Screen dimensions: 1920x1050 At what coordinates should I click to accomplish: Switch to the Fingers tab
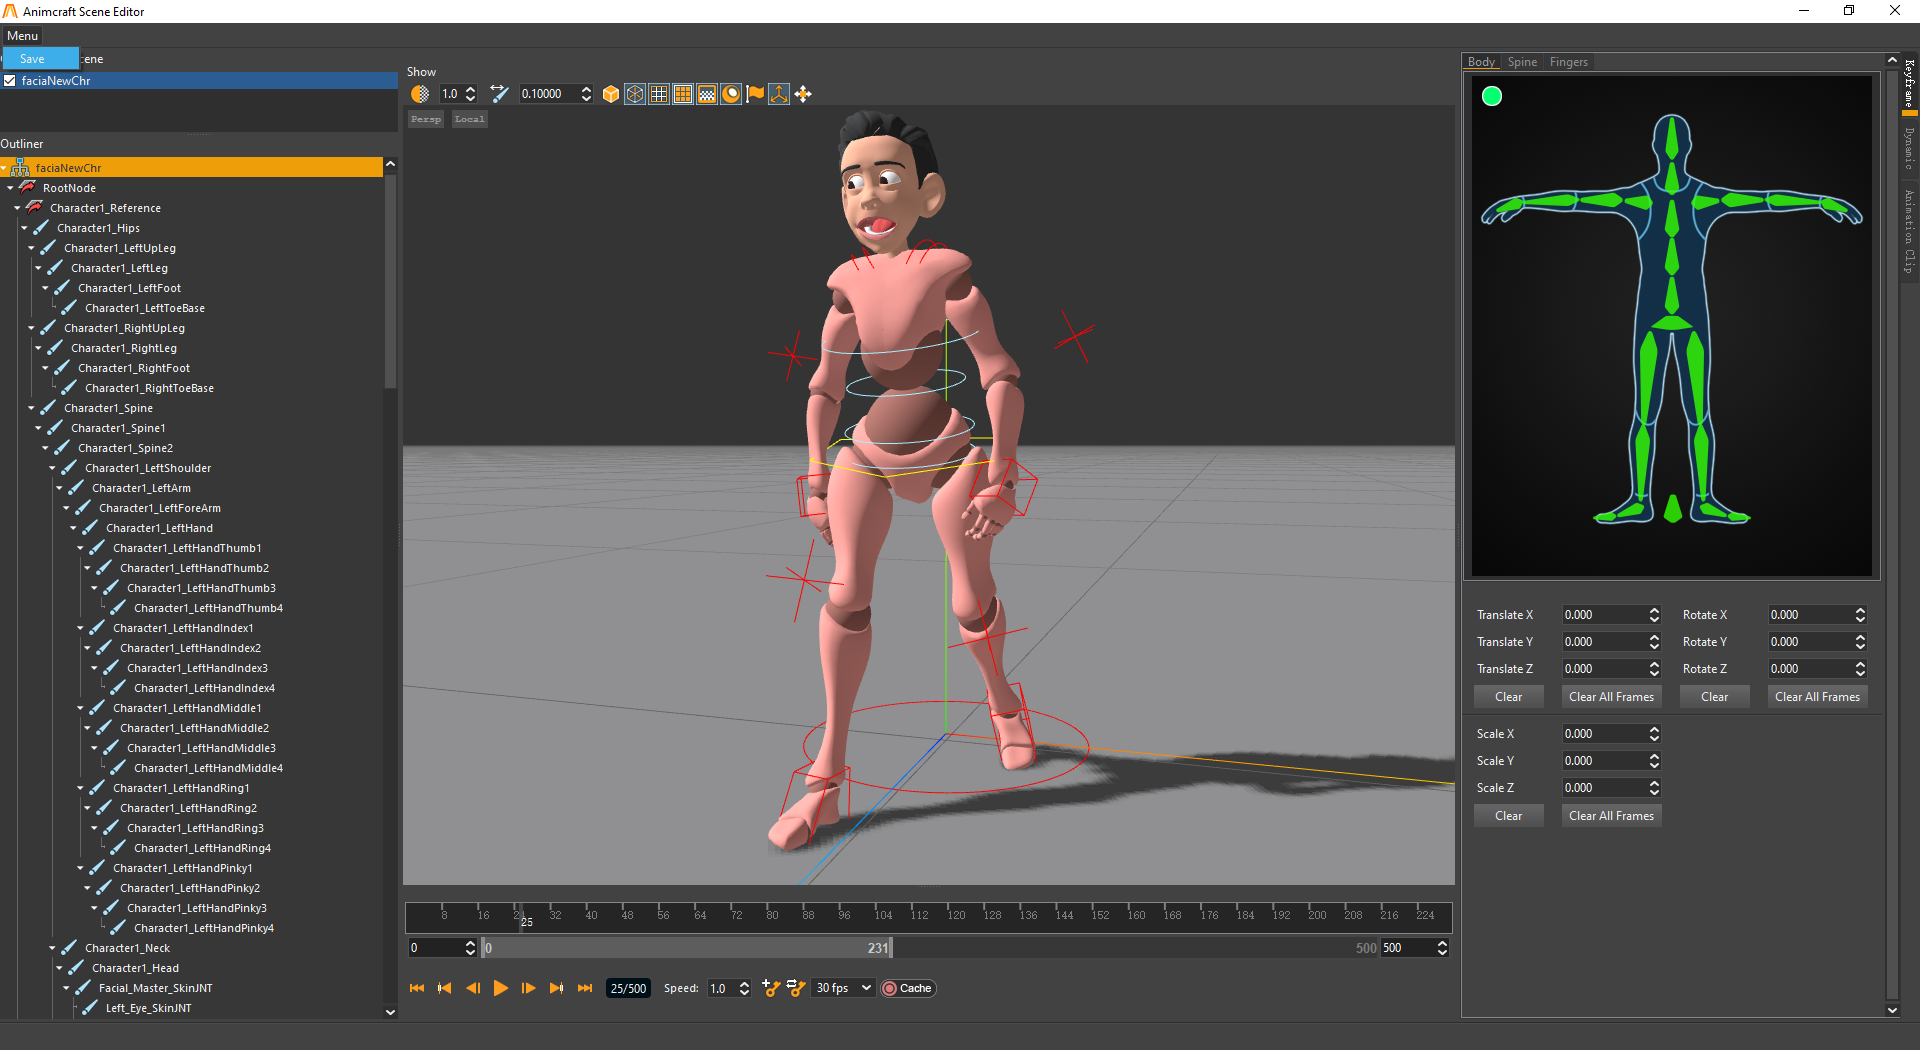point(1568,62)
